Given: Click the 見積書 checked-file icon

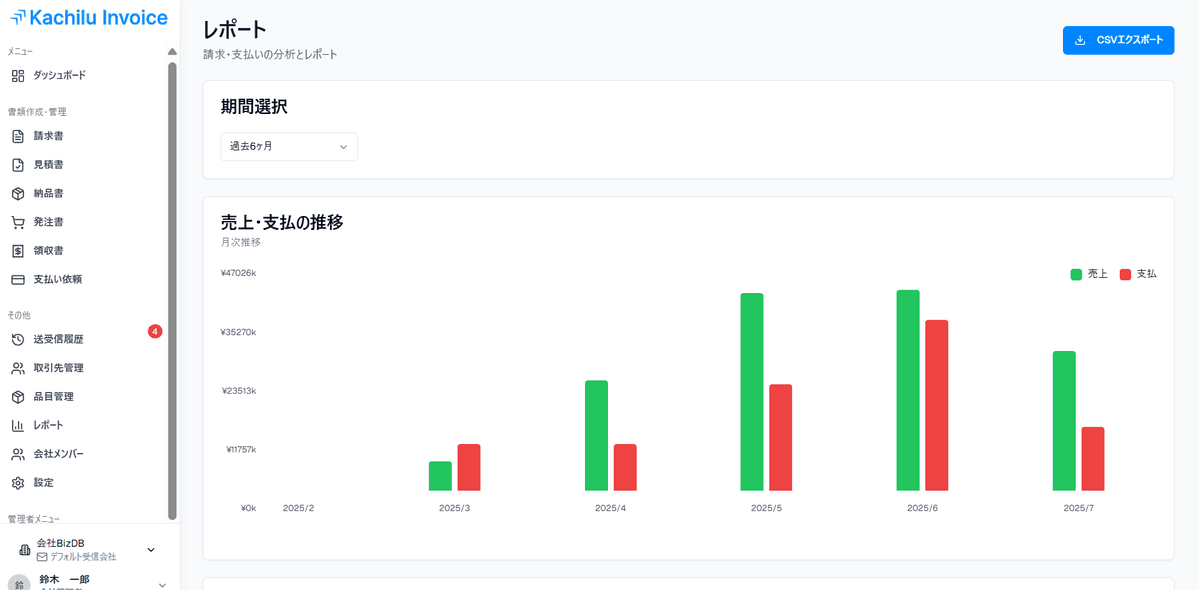Looking at the screenshot, I should pyautogui.click(x=18, y=165).
